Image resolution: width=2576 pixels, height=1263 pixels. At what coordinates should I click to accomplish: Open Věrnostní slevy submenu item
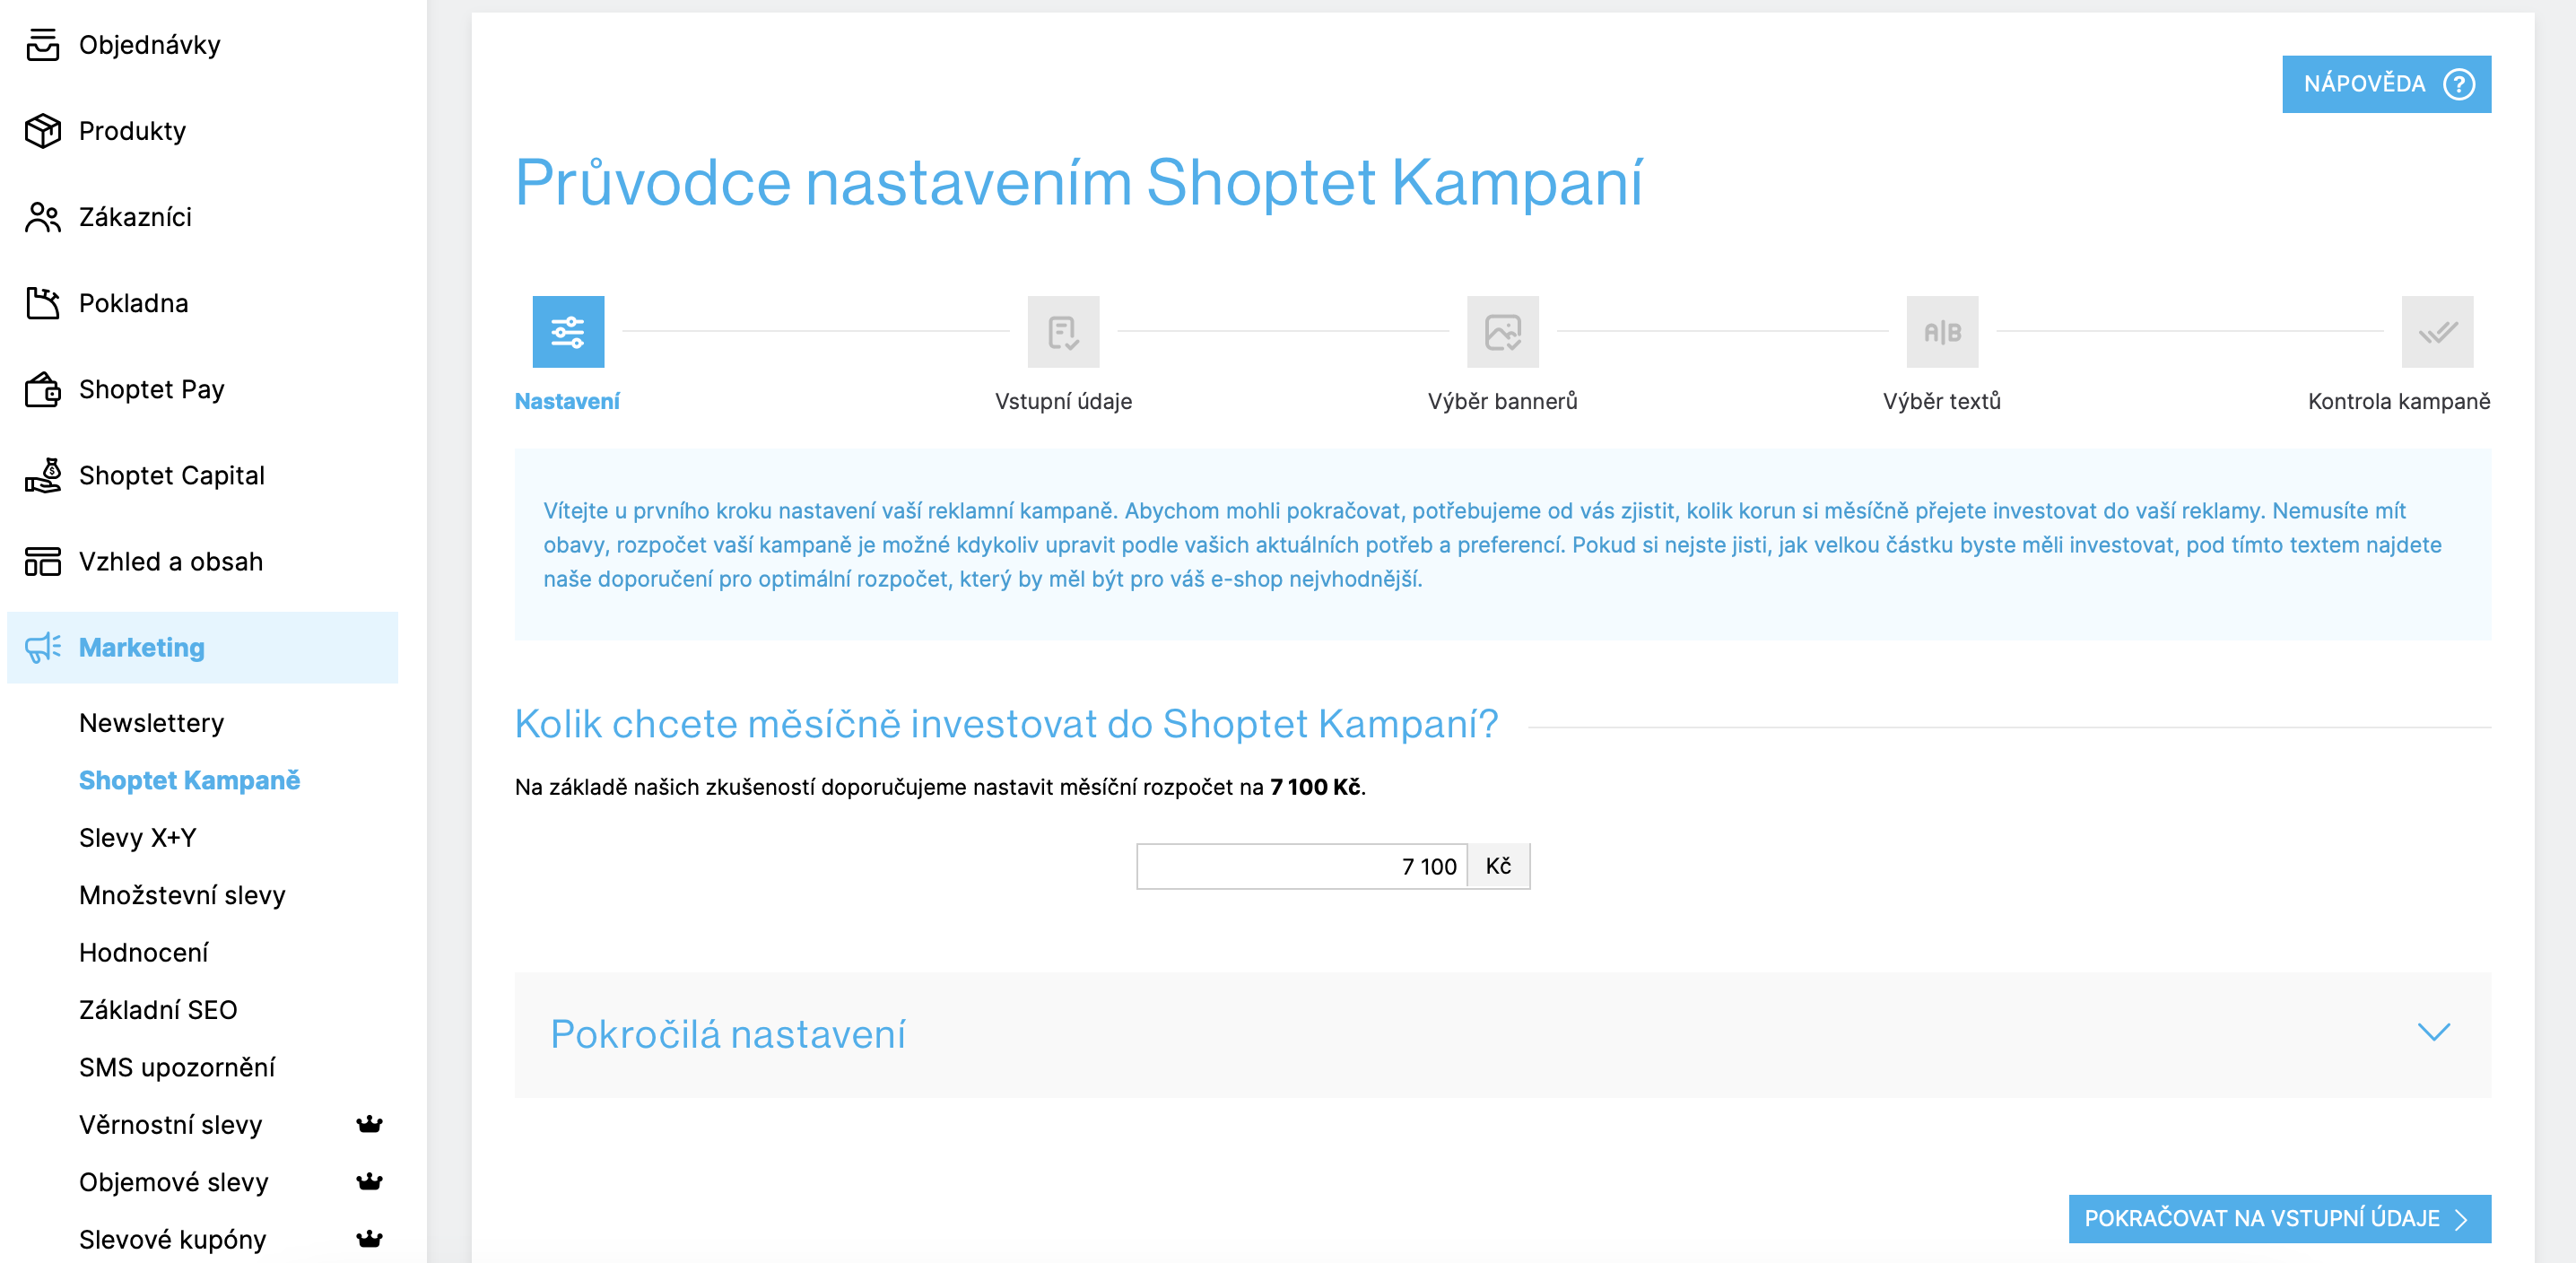[x=170, y=1124]
